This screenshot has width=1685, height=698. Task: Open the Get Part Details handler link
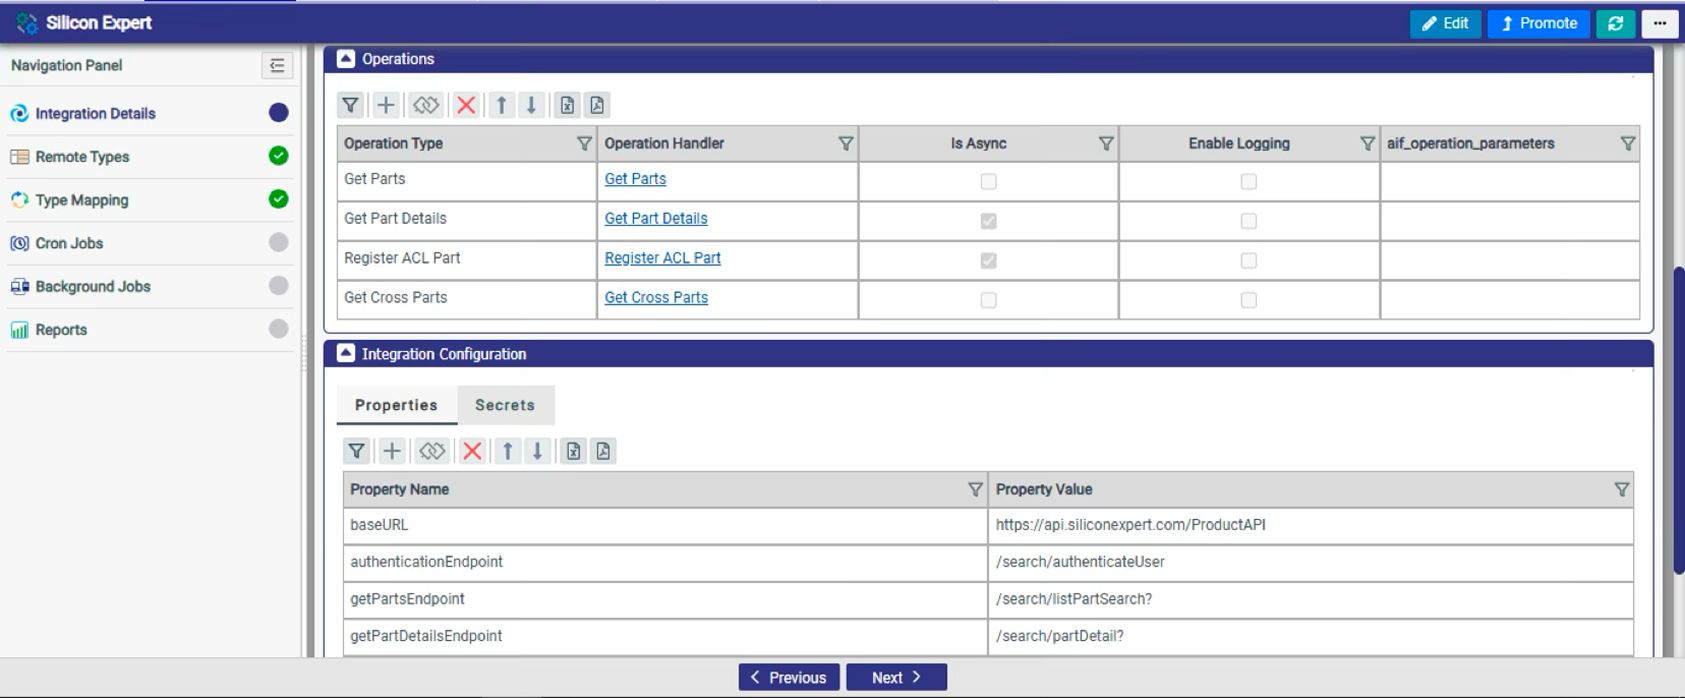(656, 218)
